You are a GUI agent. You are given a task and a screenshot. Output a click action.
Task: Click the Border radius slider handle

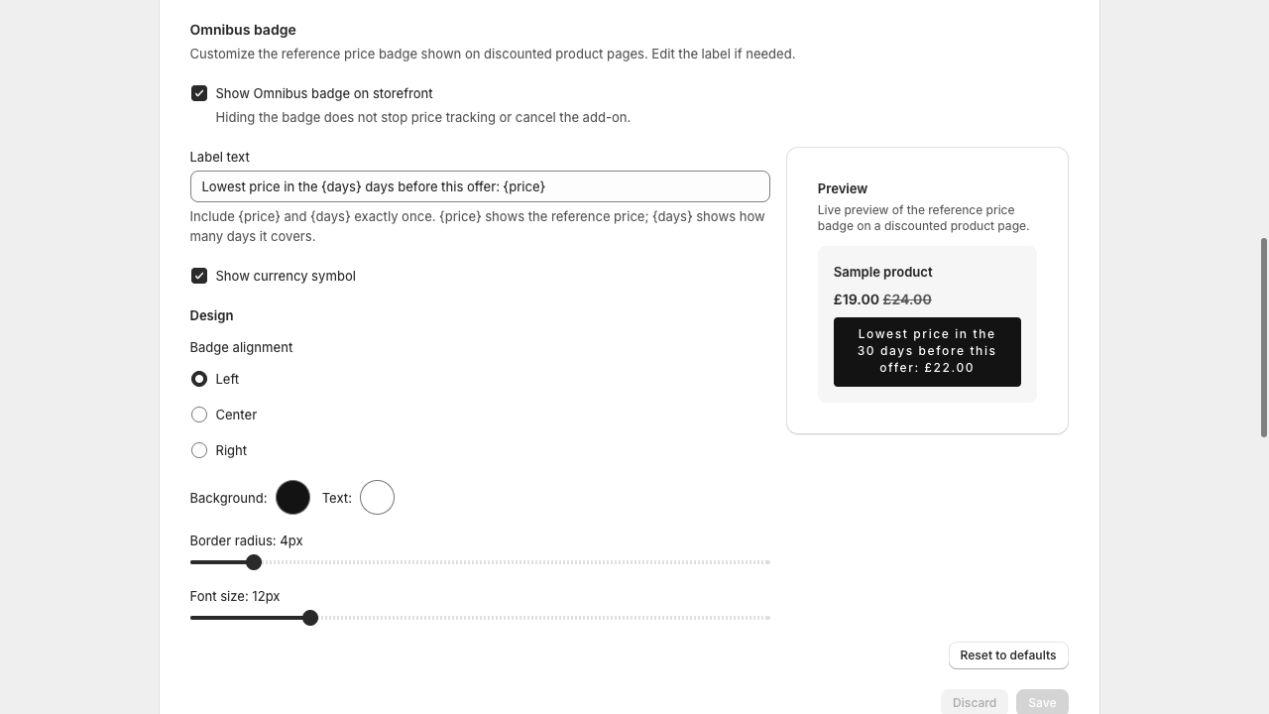254,563
